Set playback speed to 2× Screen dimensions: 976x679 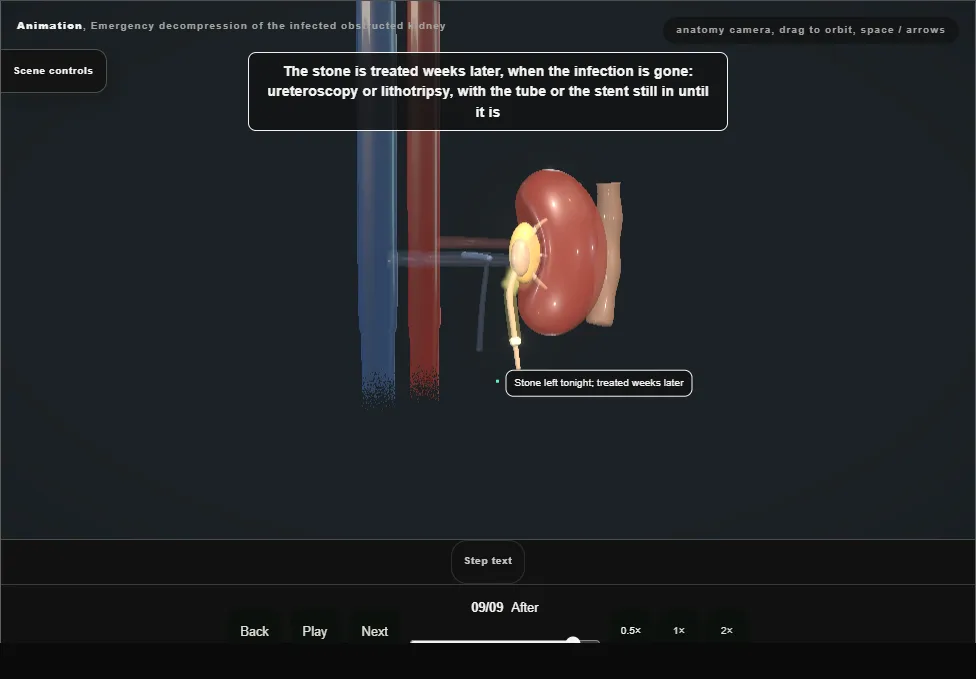(x=726, y=630)
